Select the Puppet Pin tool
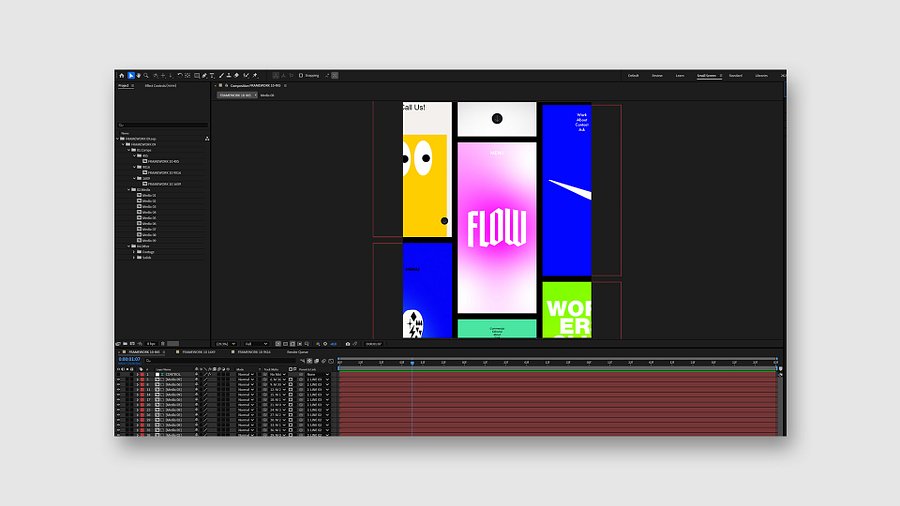The width and height of the screenshot is (900, 506). click(255, 75)
